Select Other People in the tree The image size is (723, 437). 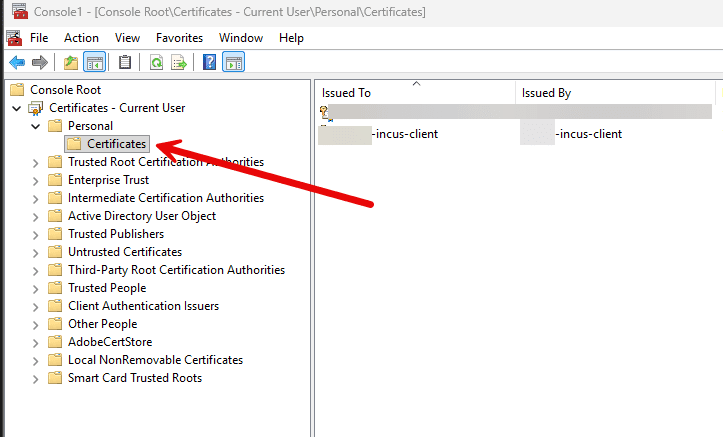coord(102,324)
